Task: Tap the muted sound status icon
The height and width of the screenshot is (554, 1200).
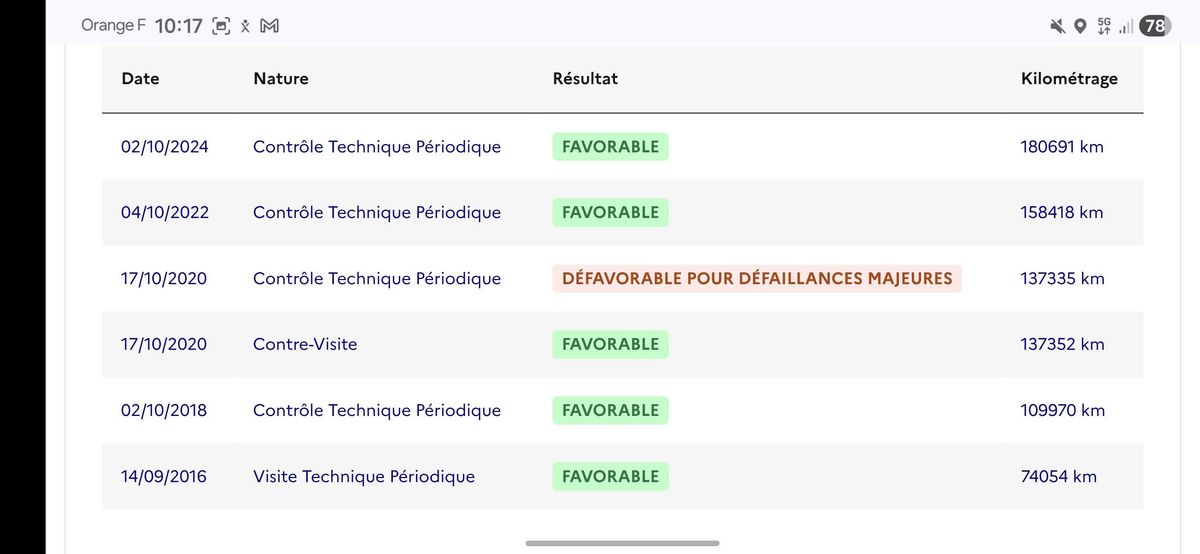Action: 1057,27
